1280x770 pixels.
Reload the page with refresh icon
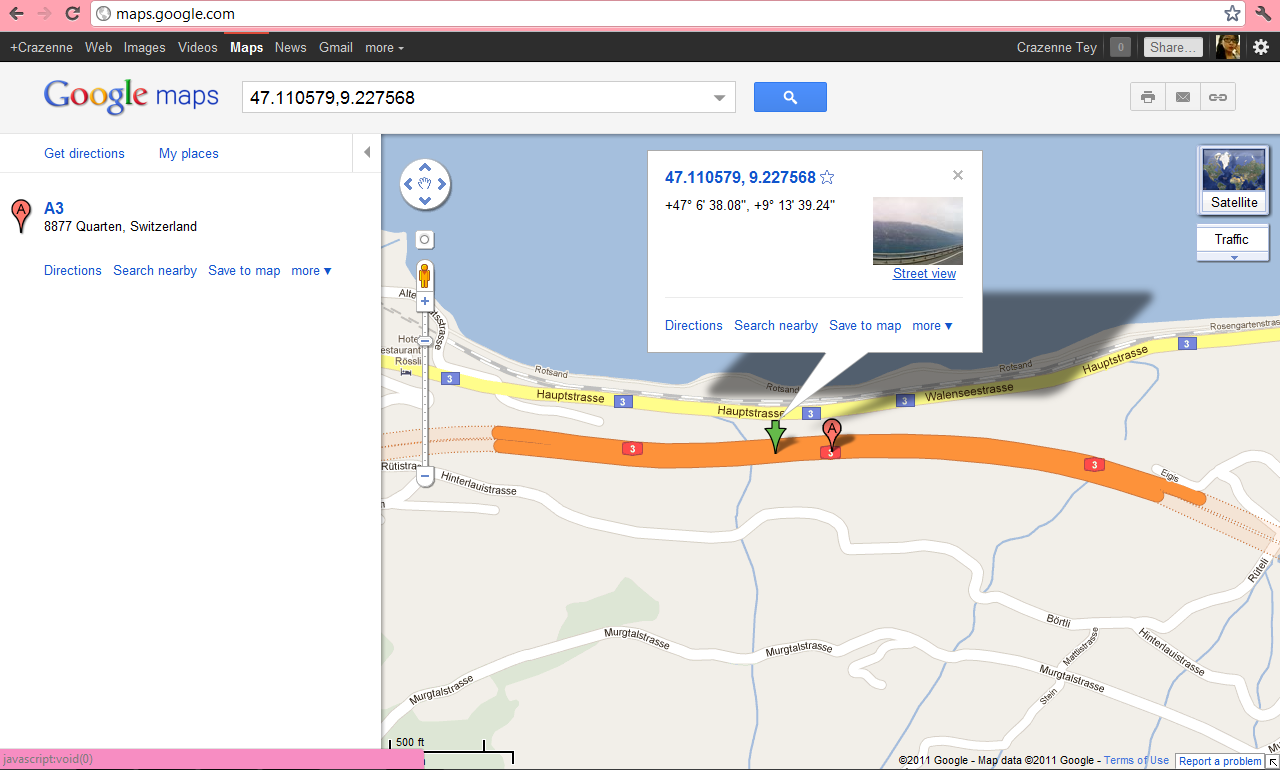(72, 14)
